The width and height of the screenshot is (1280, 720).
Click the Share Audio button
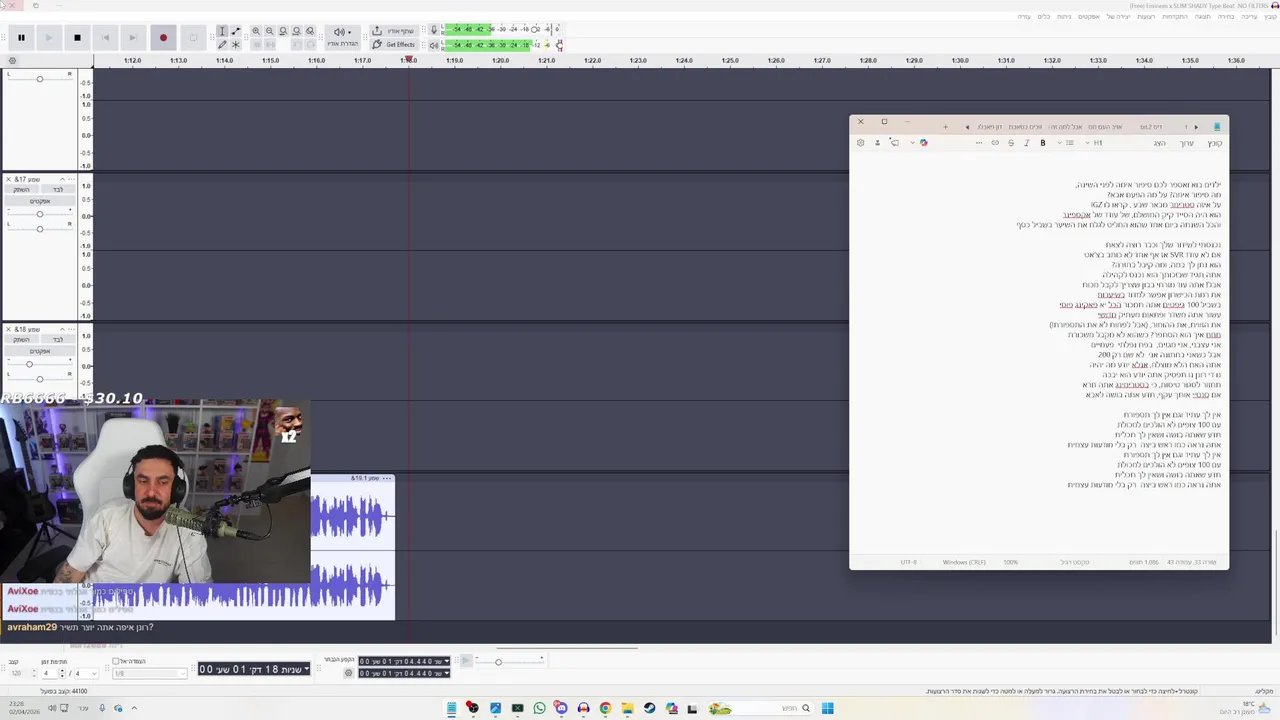tap(393, 31)
